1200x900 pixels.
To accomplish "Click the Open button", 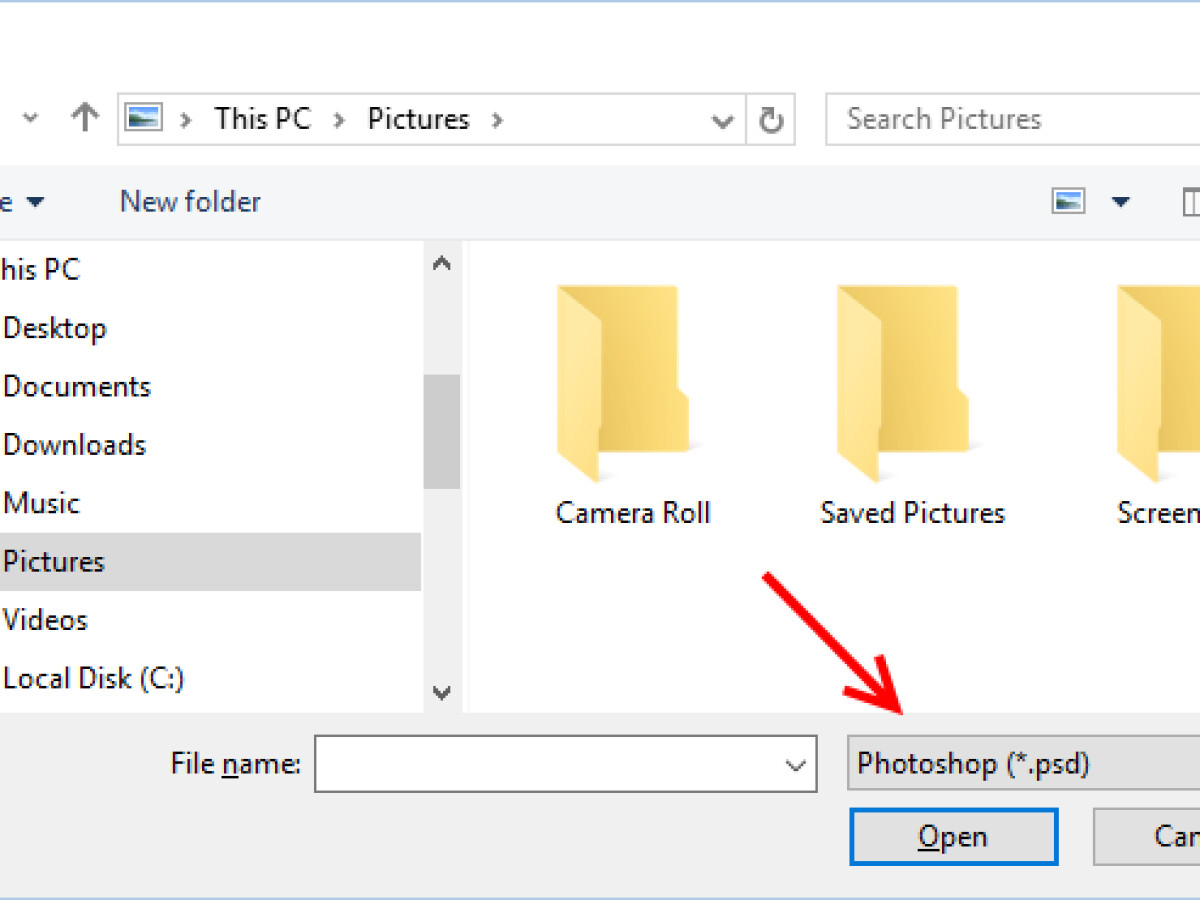I will (x=953, y=836).
